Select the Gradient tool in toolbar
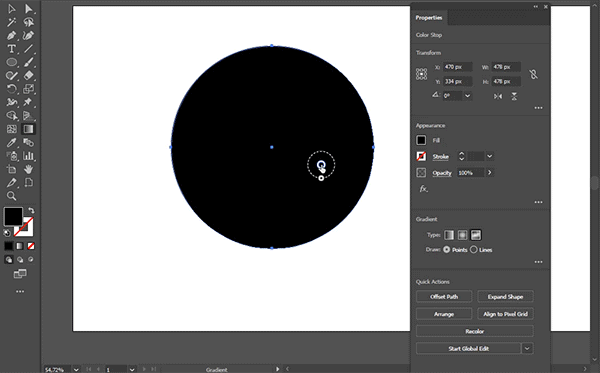The height and width of the screenshot is (373, 600). 28,129
